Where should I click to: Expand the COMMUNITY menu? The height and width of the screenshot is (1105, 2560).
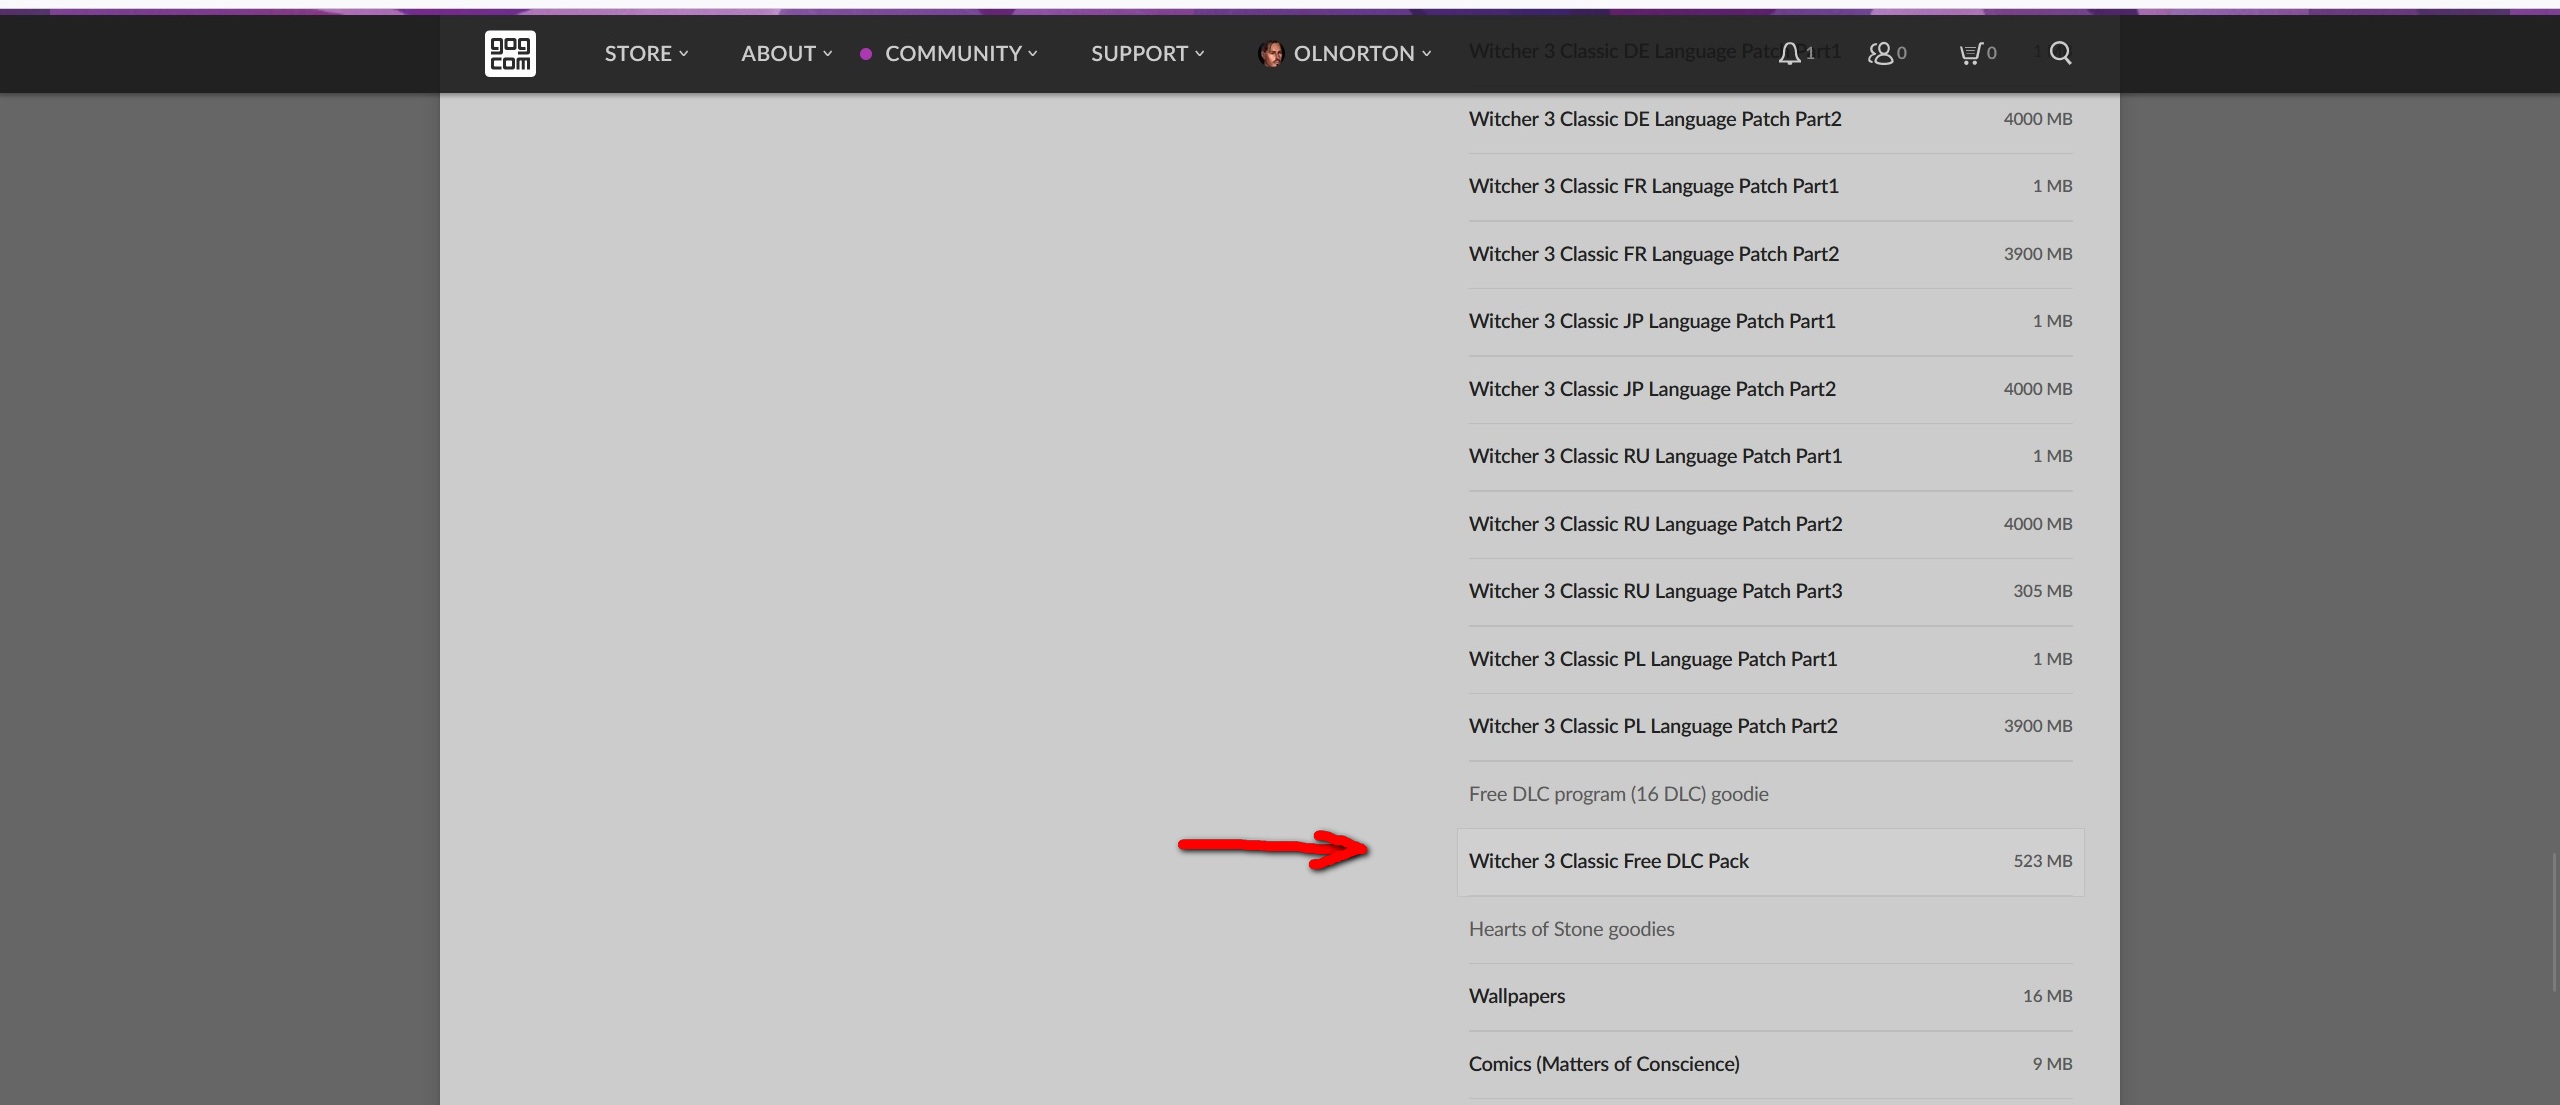(x=961, y=54)
